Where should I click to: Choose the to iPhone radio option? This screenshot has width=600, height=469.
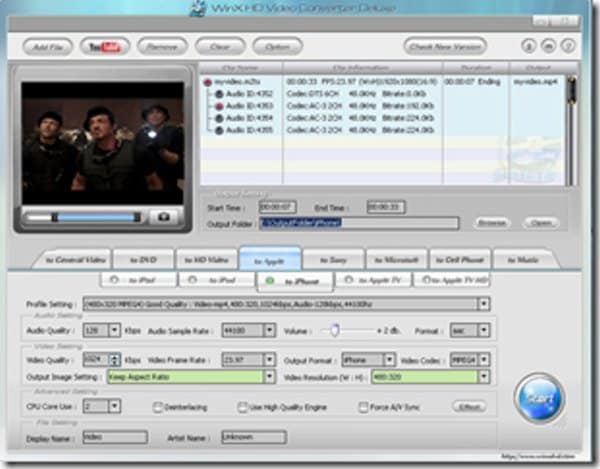pos(270,281)
